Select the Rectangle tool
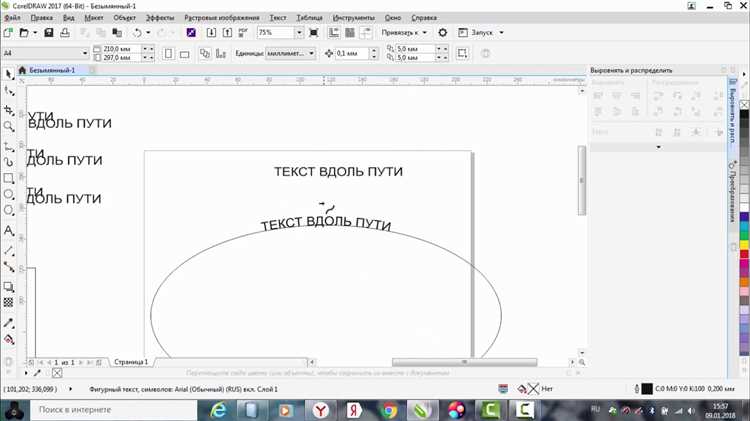This screenshot has width=750, height=421. 9,178
